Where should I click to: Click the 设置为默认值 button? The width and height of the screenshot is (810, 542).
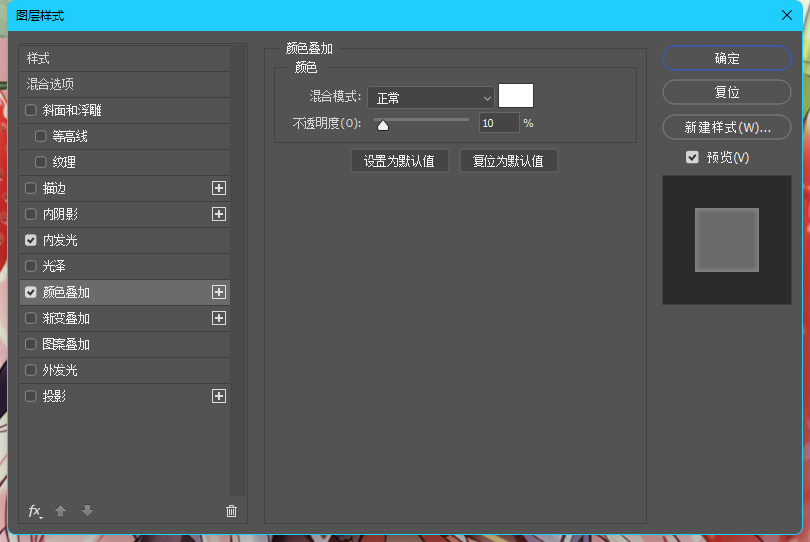coord(399,161)
